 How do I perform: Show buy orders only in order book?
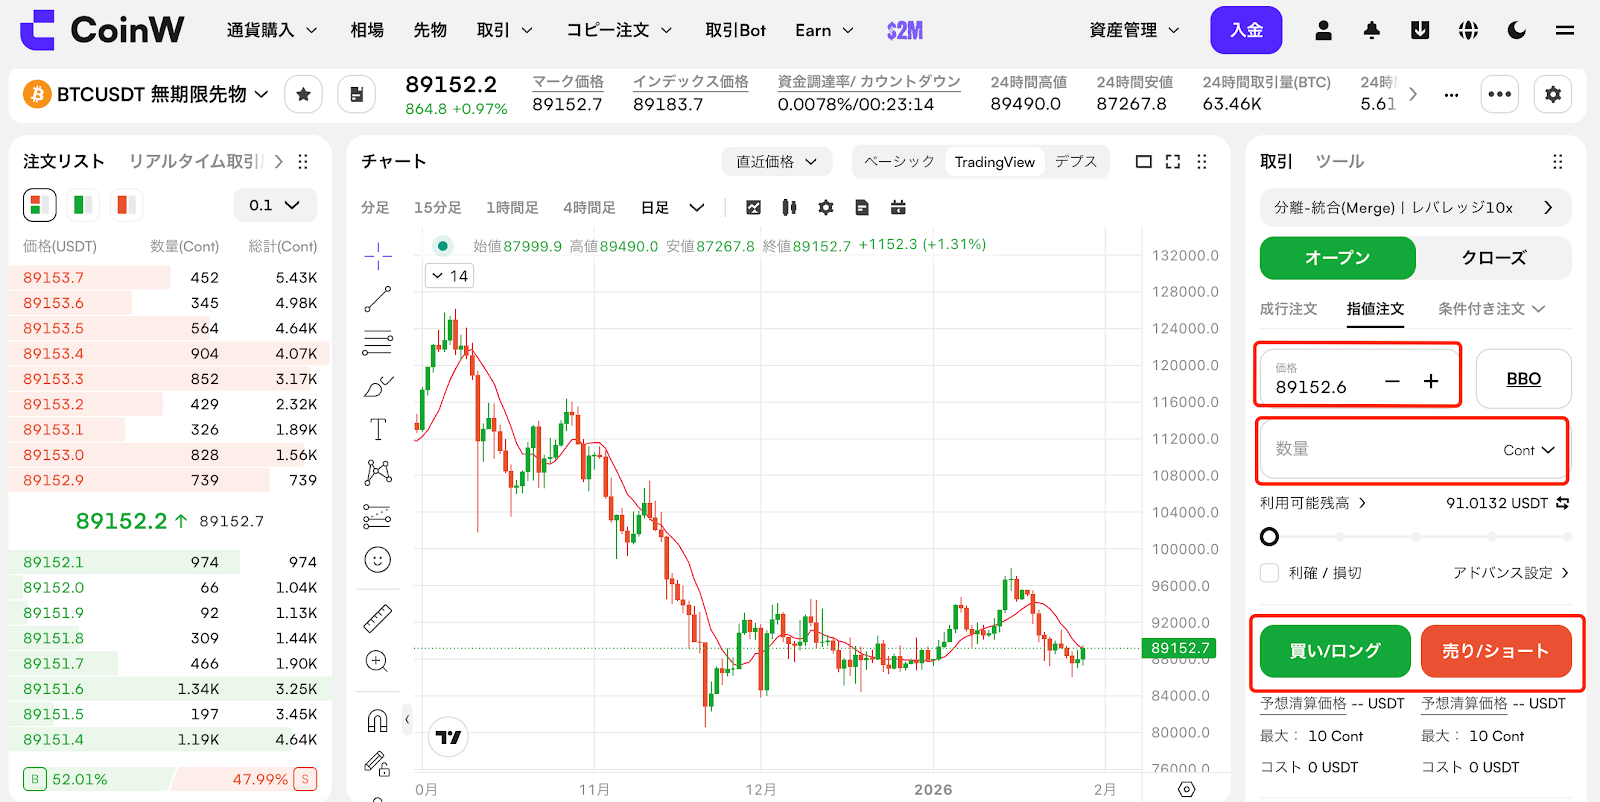pos(82,205)
